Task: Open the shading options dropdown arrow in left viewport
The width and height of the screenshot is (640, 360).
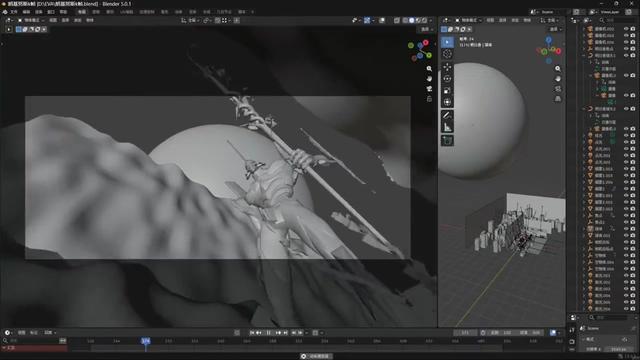Action: [431, 20]
